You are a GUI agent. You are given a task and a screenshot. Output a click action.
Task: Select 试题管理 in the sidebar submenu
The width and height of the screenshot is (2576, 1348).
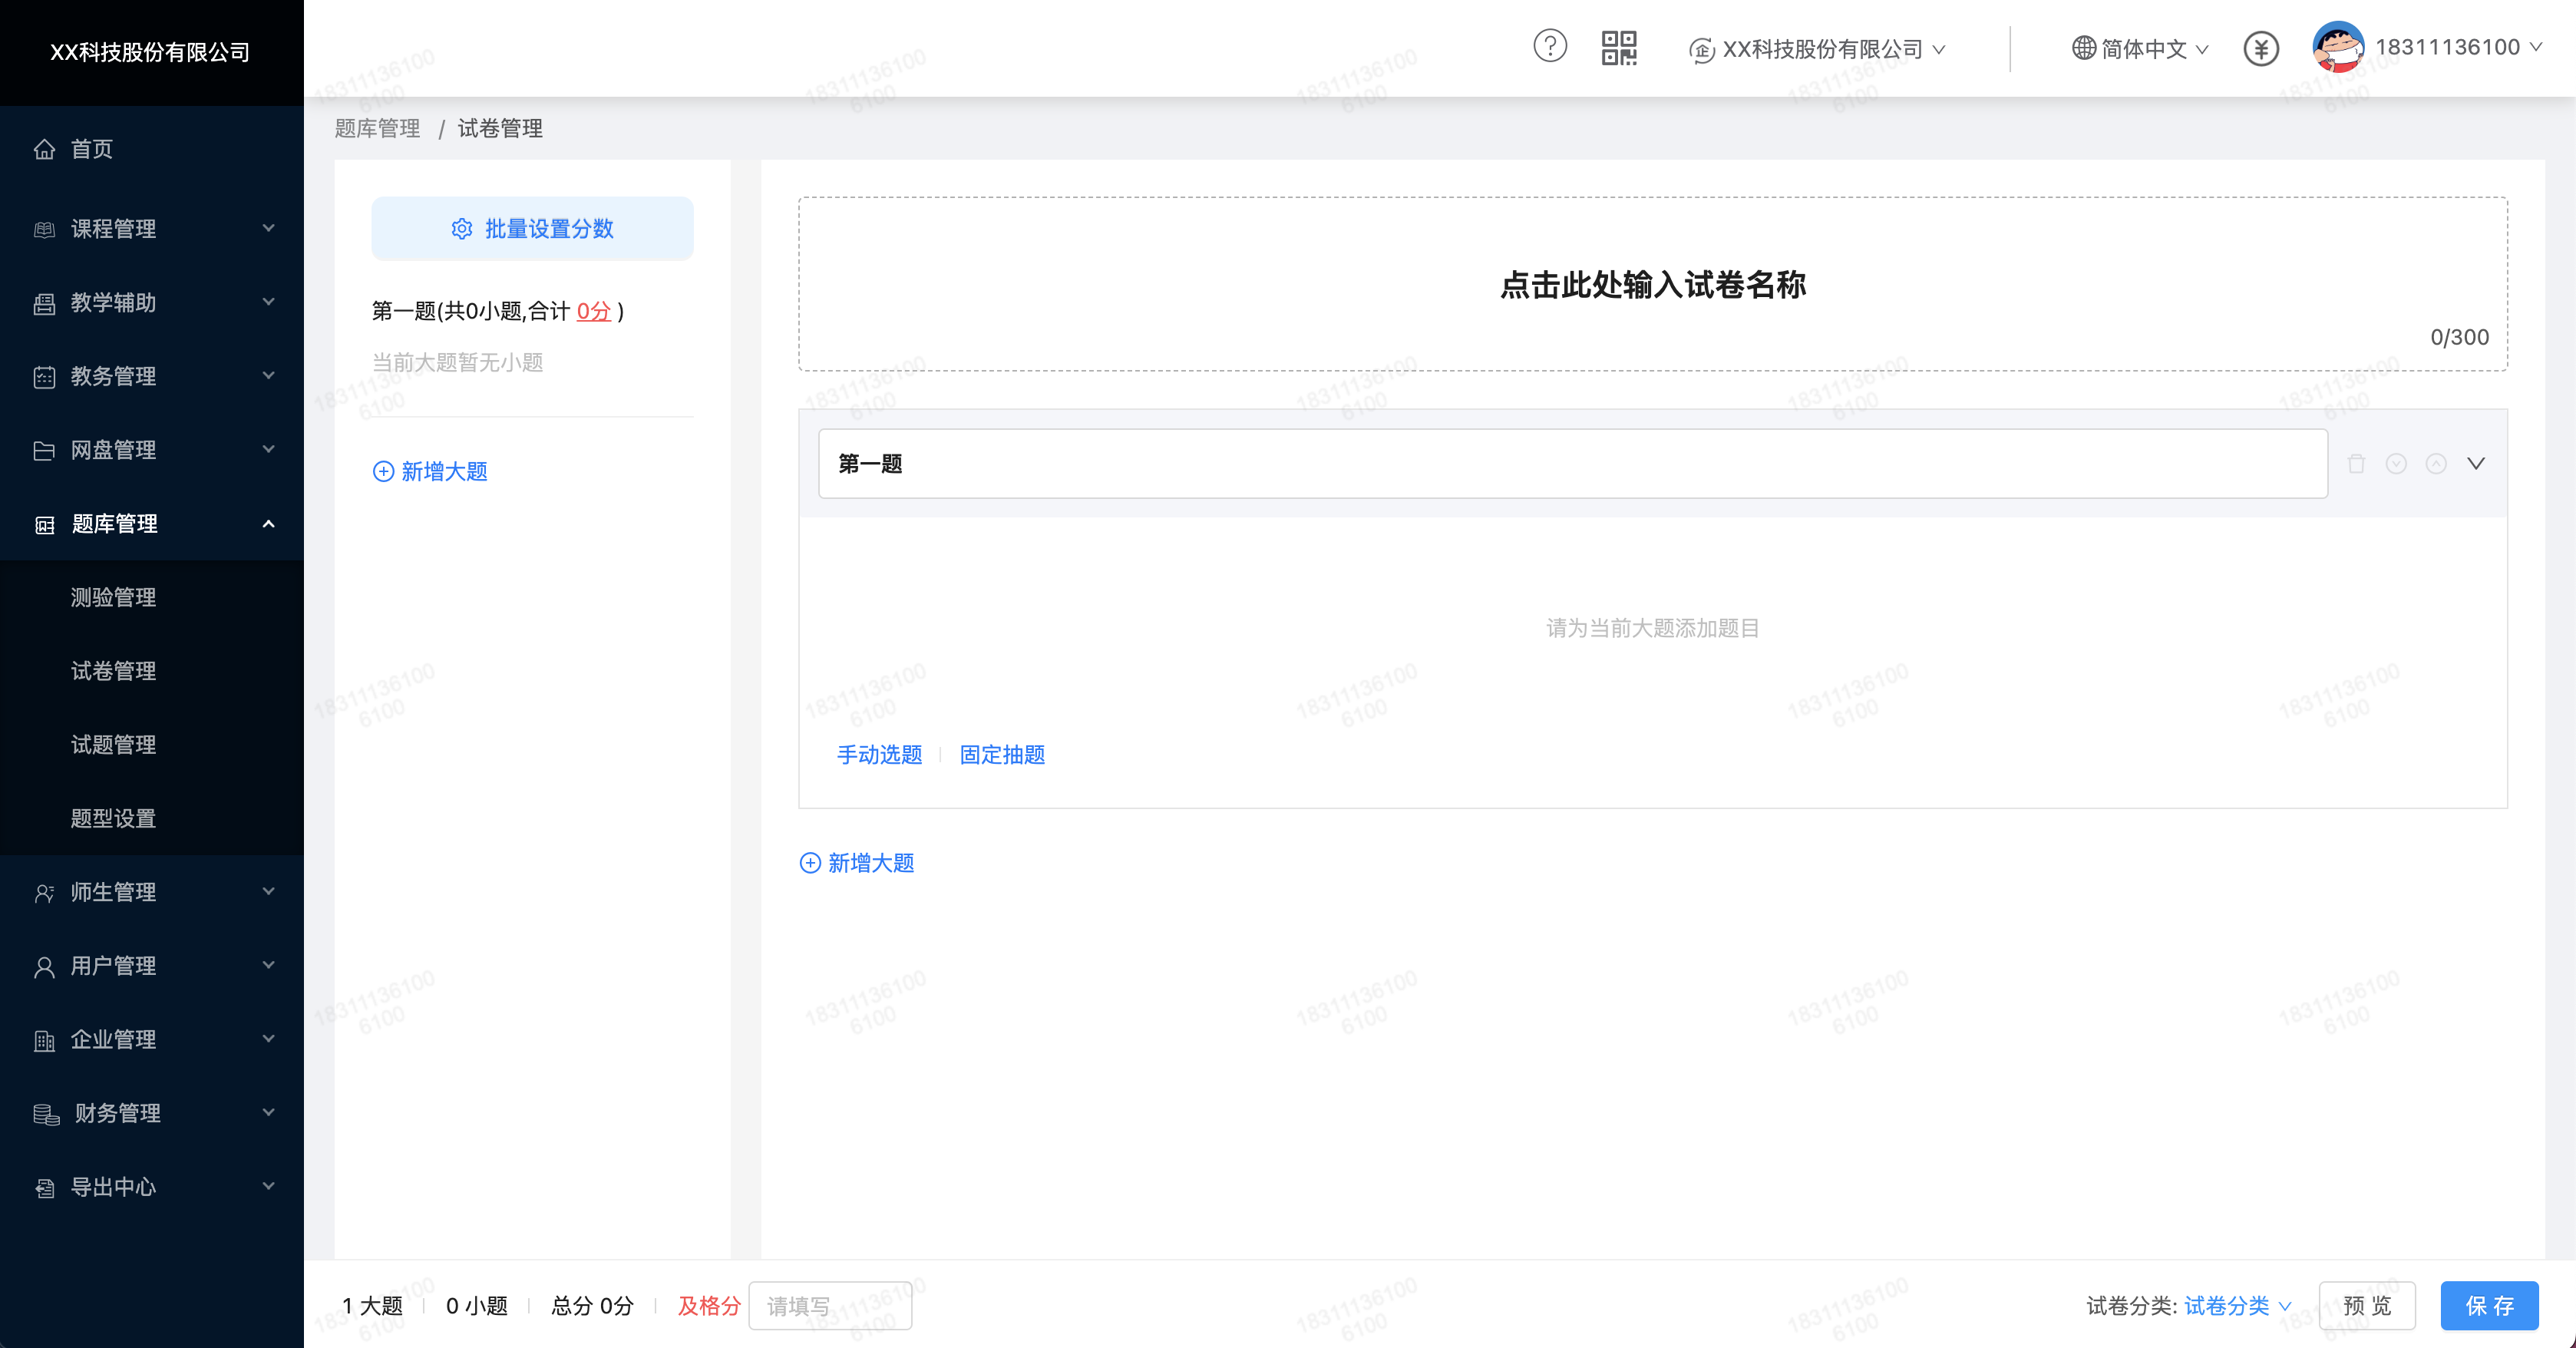(113, 745)
